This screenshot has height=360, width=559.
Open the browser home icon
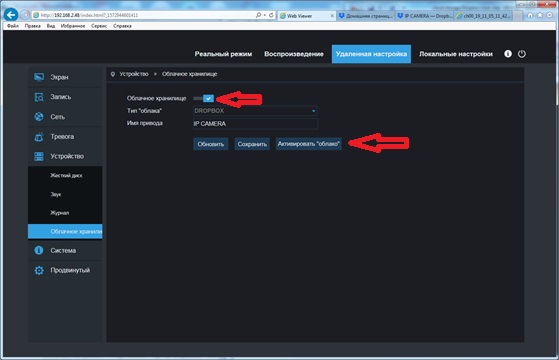coord(530,15)
